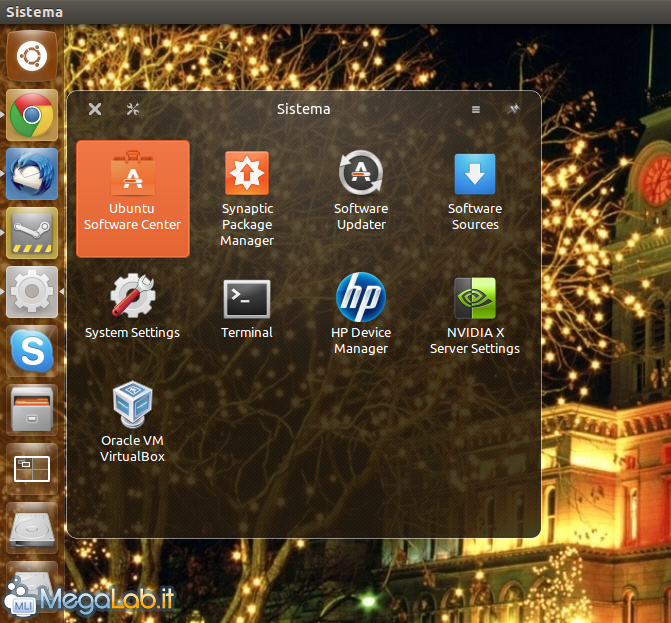
Task: Pin the Sistema panel
Action: (513, 109)
